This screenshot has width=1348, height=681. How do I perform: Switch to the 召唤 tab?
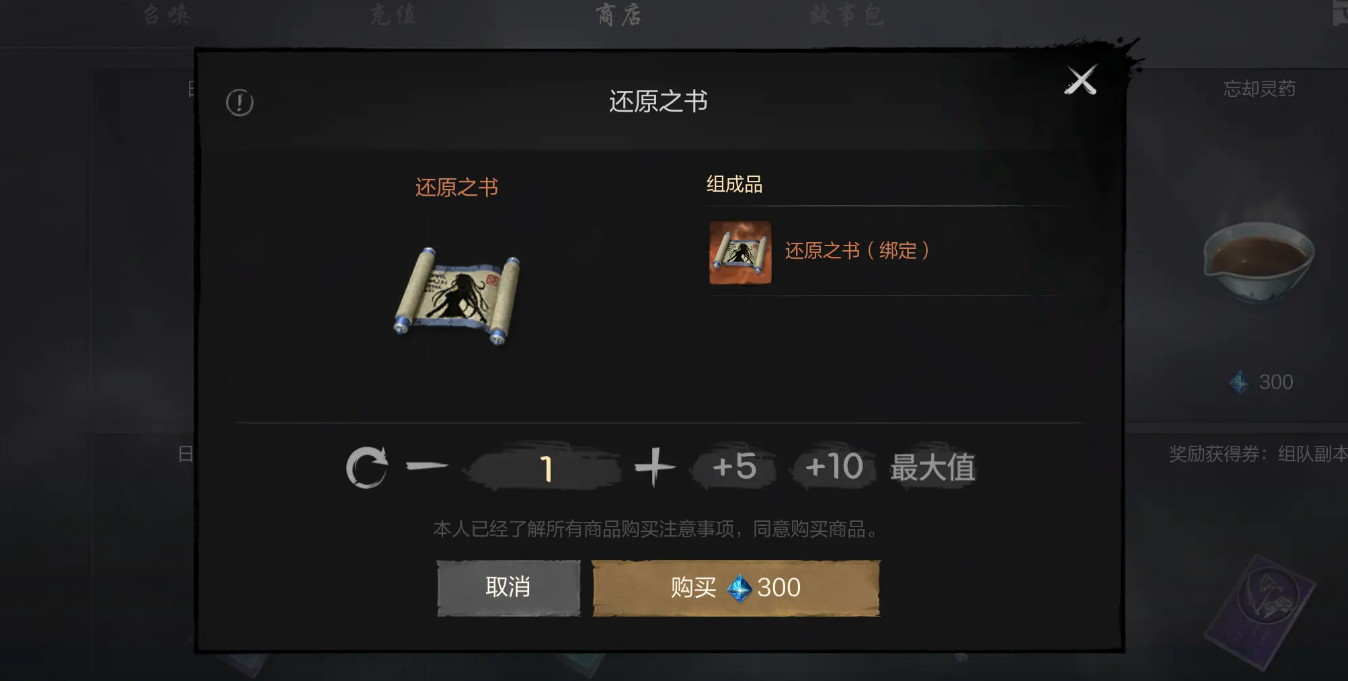click(165, 15)
